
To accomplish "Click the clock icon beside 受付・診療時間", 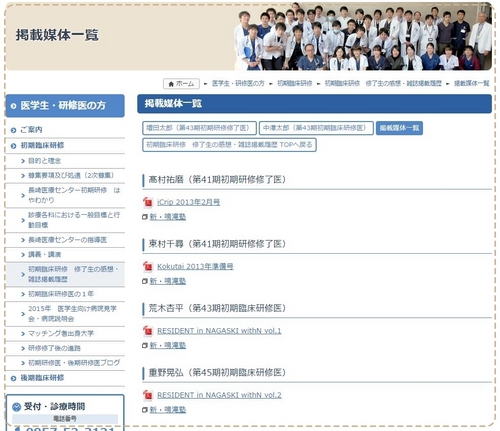I will [x=16, y=407].
